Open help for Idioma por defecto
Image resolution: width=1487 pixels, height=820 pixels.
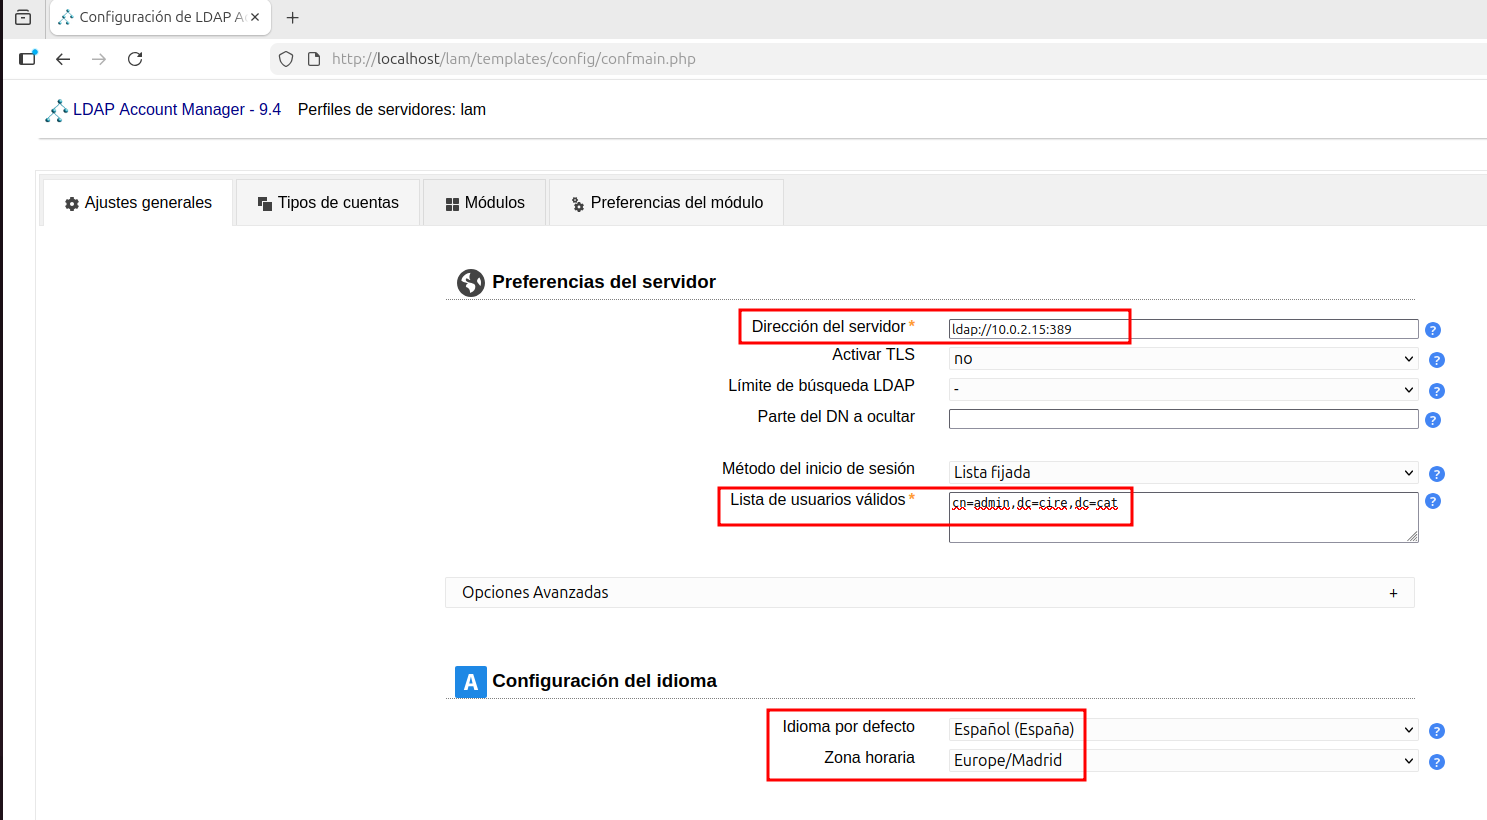pos(1436,730)
